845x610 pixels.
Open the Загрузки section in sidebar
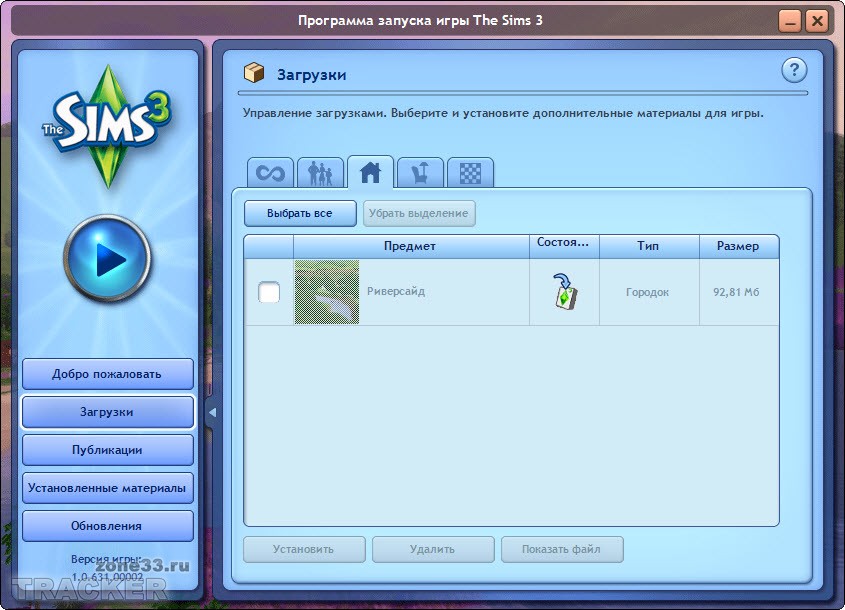pos(107,412)
